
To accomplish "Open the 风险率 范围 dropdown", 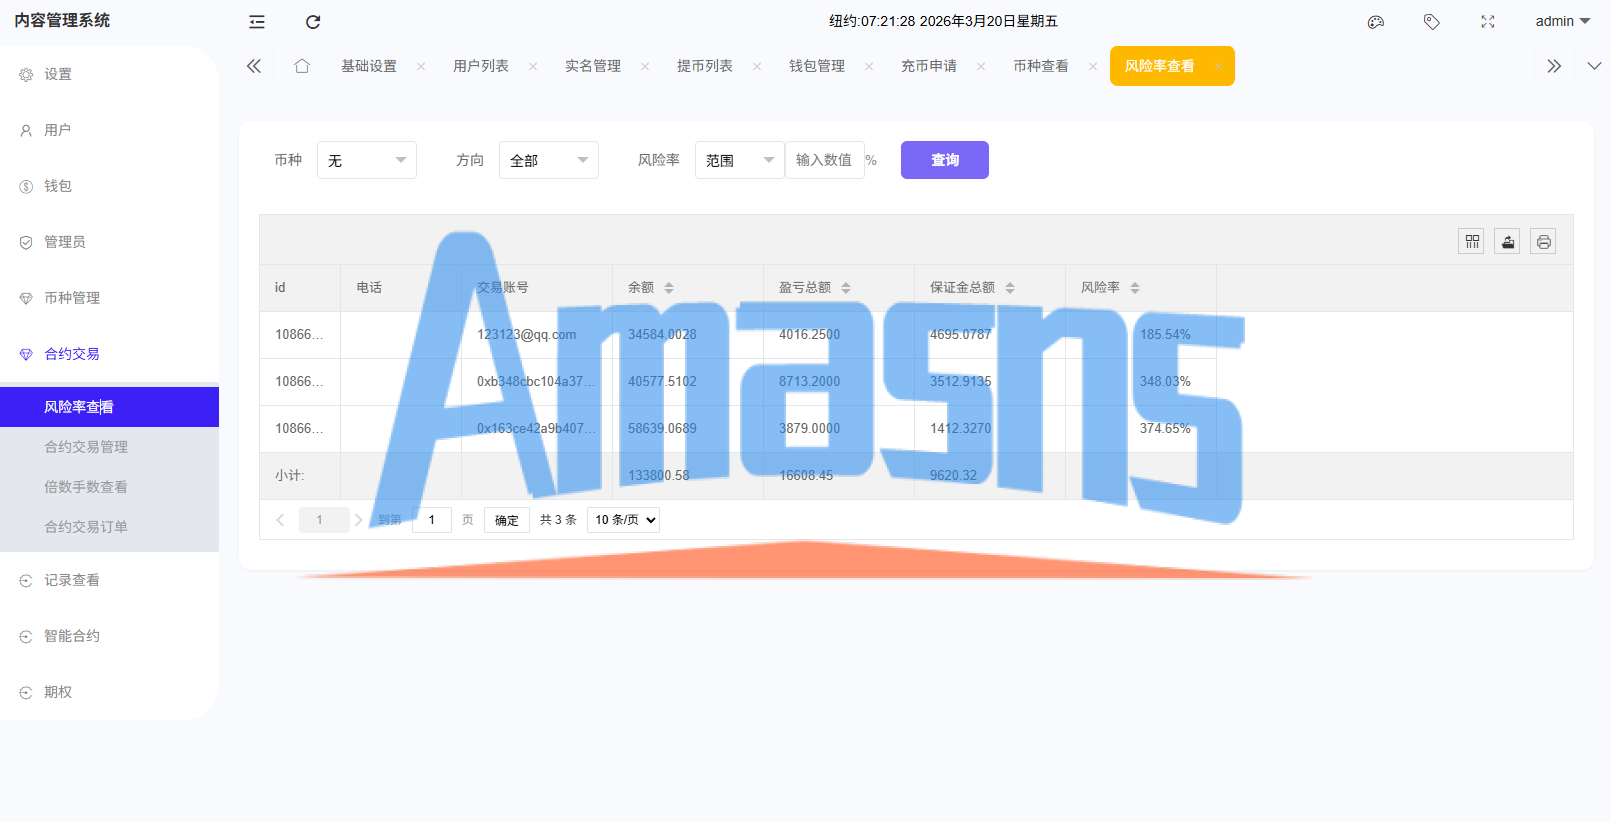I will [x=740, y=160].
